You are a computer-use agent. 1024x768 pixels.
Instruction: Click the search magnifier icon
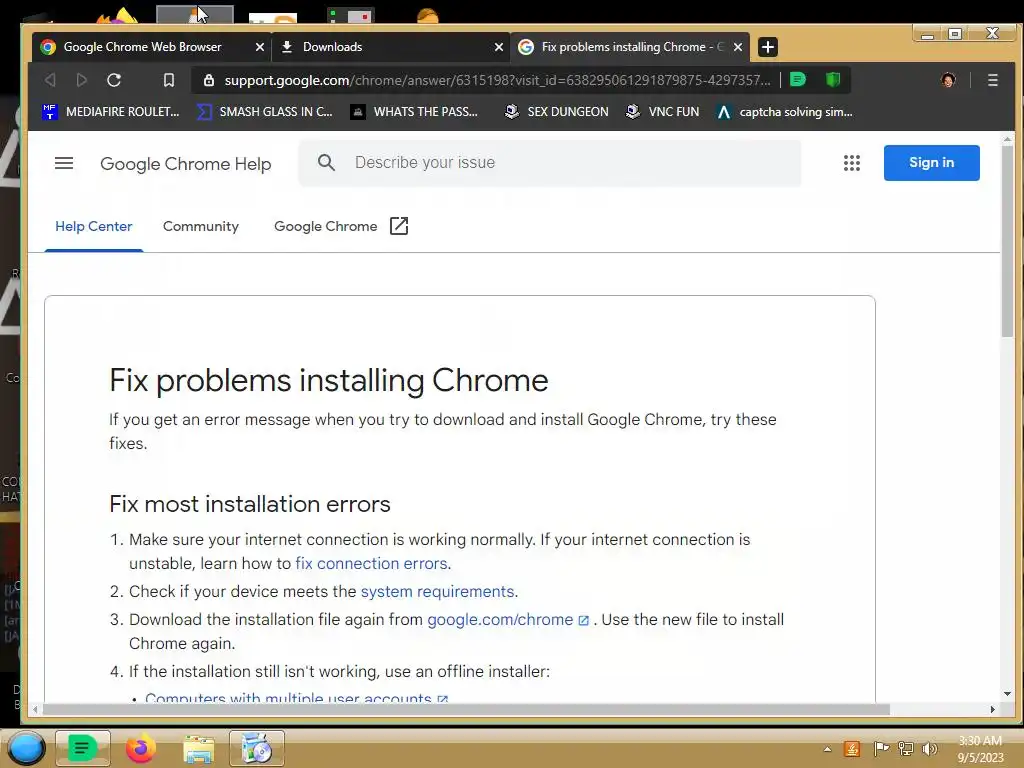click(x=326, y=163)
